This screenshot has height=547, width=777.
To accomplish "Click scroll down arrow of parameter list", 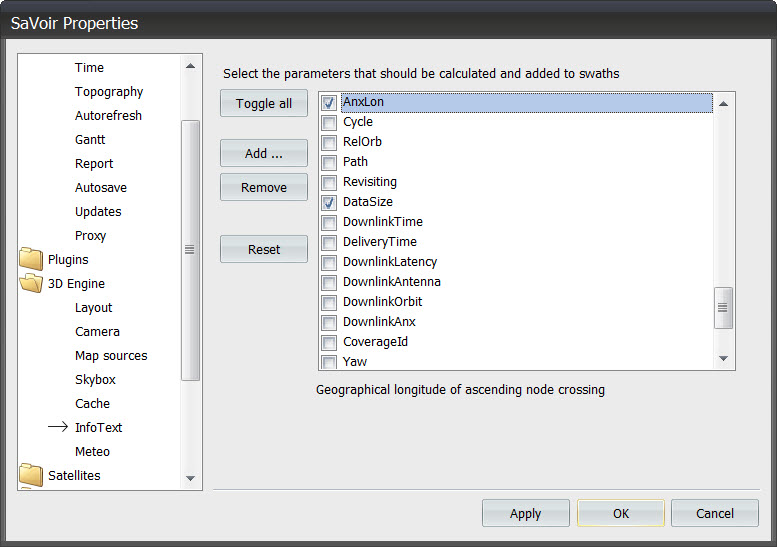I will pos(724,359).
